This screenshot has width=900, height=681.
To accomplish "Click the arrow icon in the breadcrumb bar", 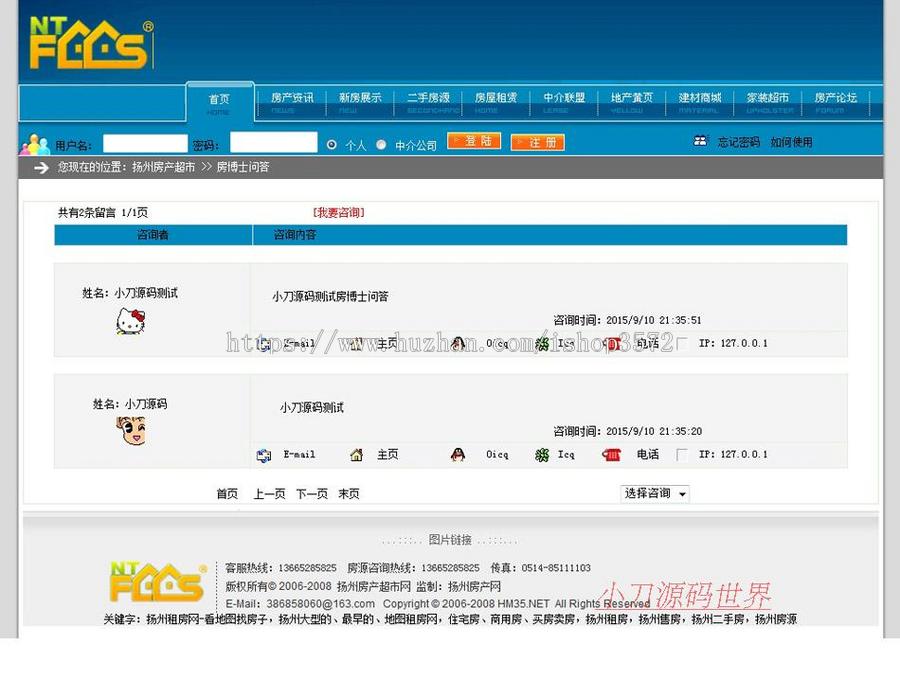I will pyautogui.click(x=37, y=167).
